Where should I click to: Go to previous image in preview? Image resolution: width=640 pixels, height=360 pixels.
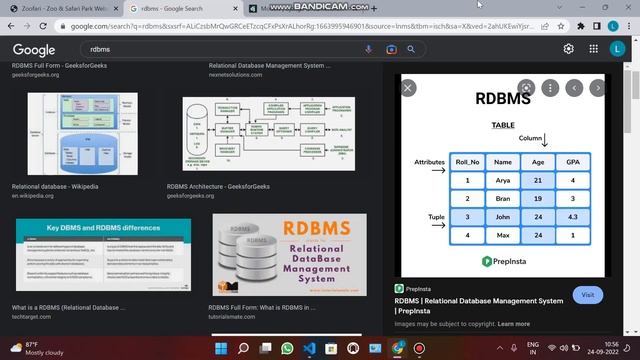[574, 88]
